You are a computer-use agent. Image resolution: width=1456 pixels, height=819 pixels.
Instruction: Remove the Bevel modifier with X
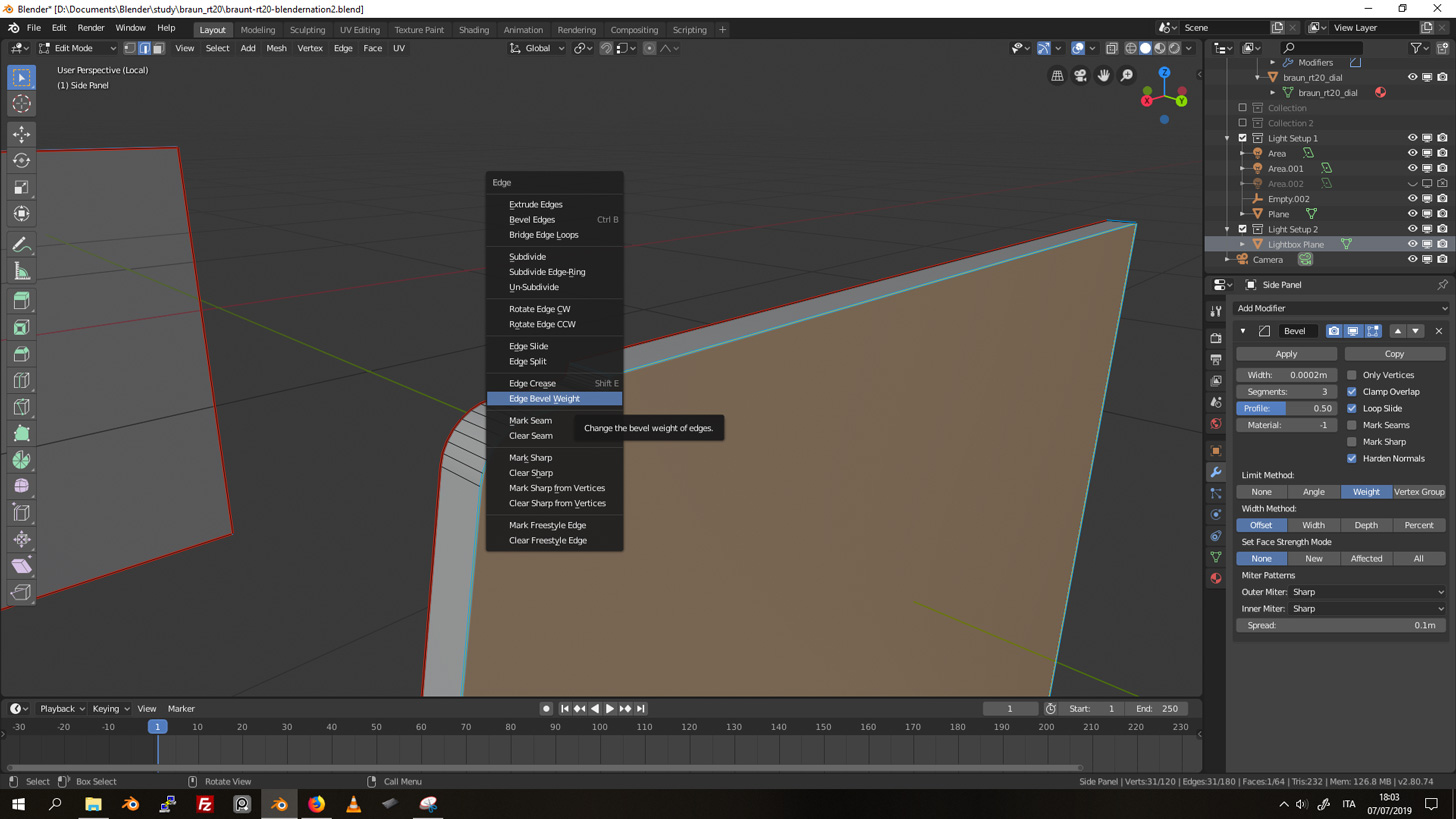(x=1439, y=331)
